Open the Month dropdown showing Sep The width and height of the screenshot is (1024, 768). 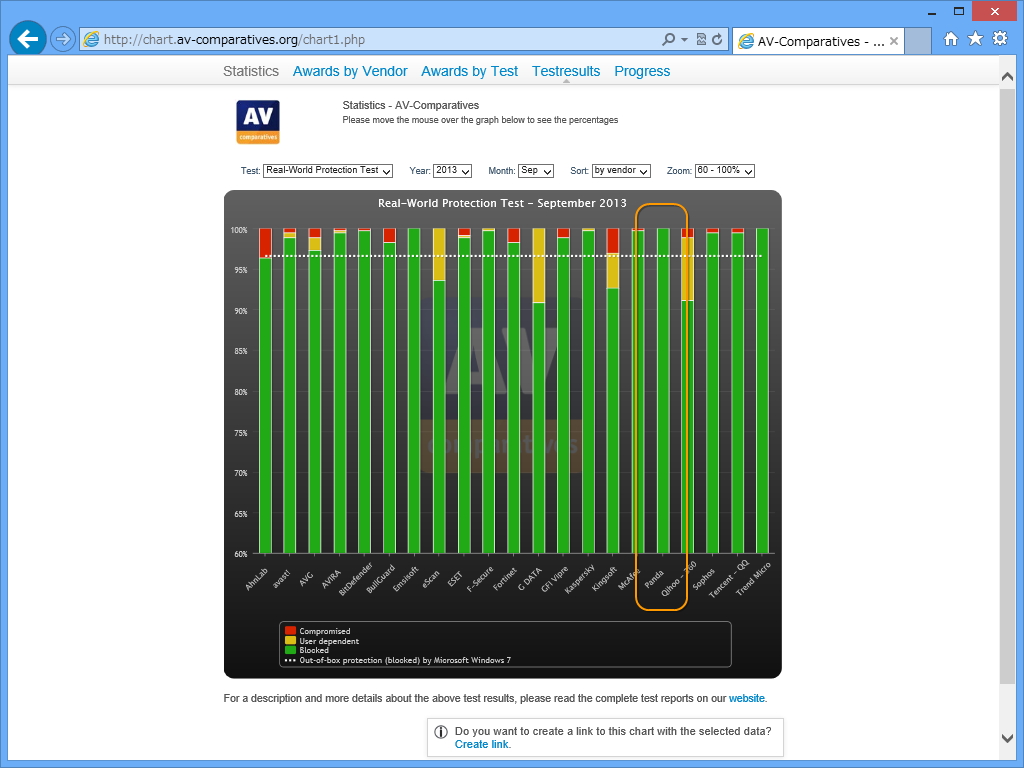point(536,170)
